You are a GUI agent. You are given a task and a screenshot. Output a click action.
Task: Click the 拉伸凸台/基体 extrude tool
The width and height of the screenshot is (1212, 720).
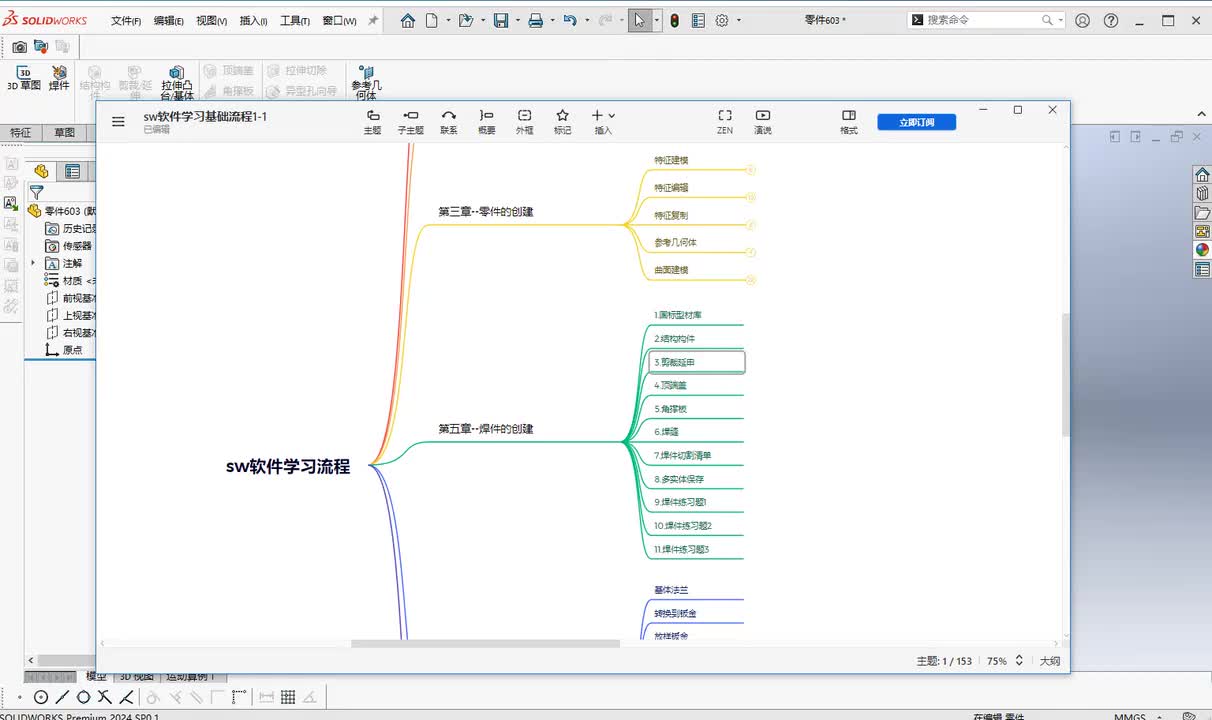[177, 83]
